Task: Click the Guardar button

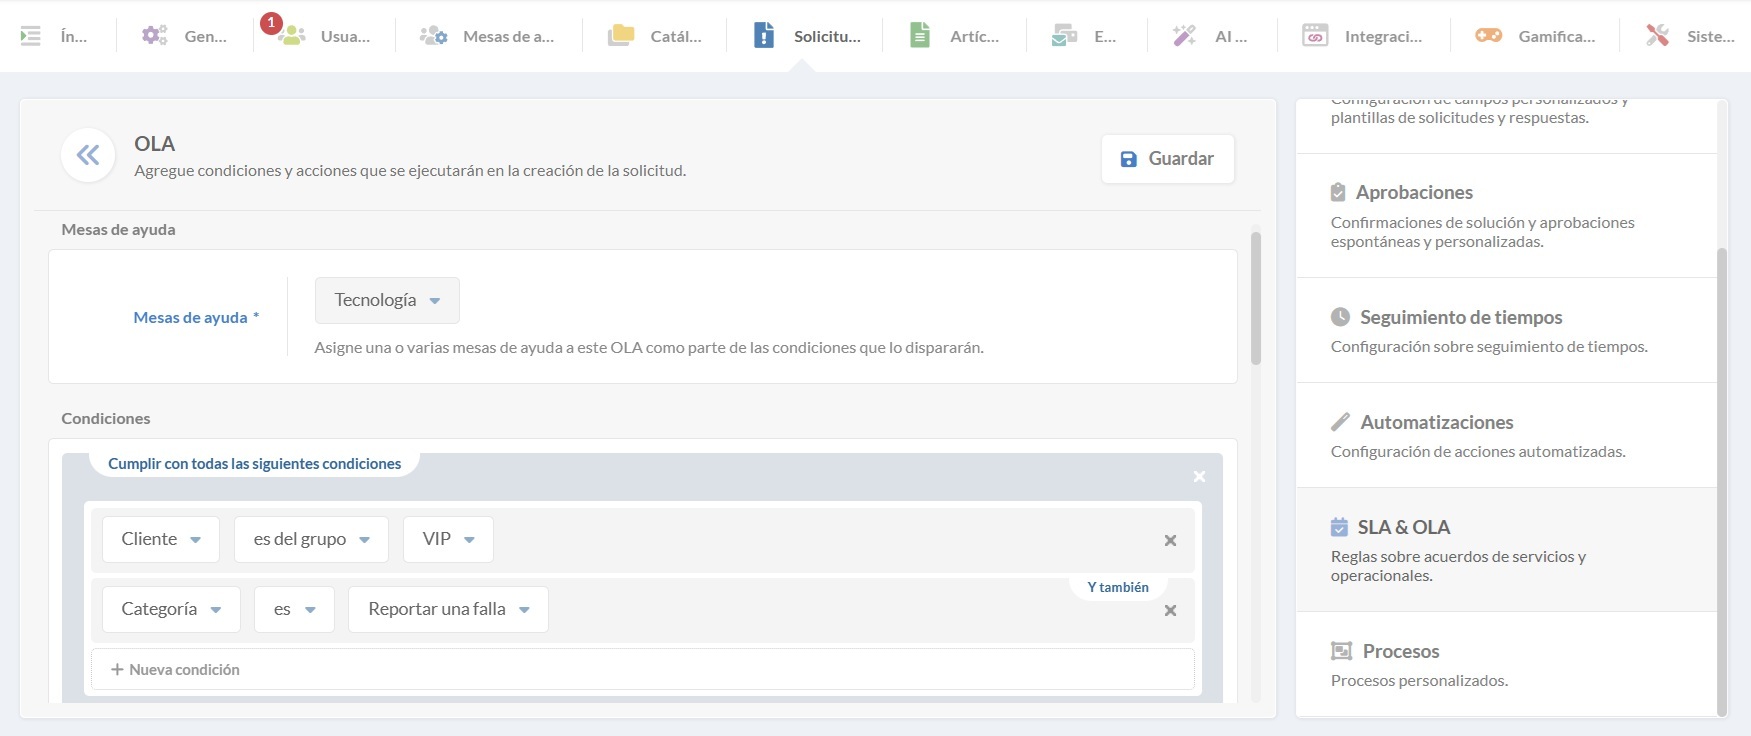Action: coord(1168,159)
